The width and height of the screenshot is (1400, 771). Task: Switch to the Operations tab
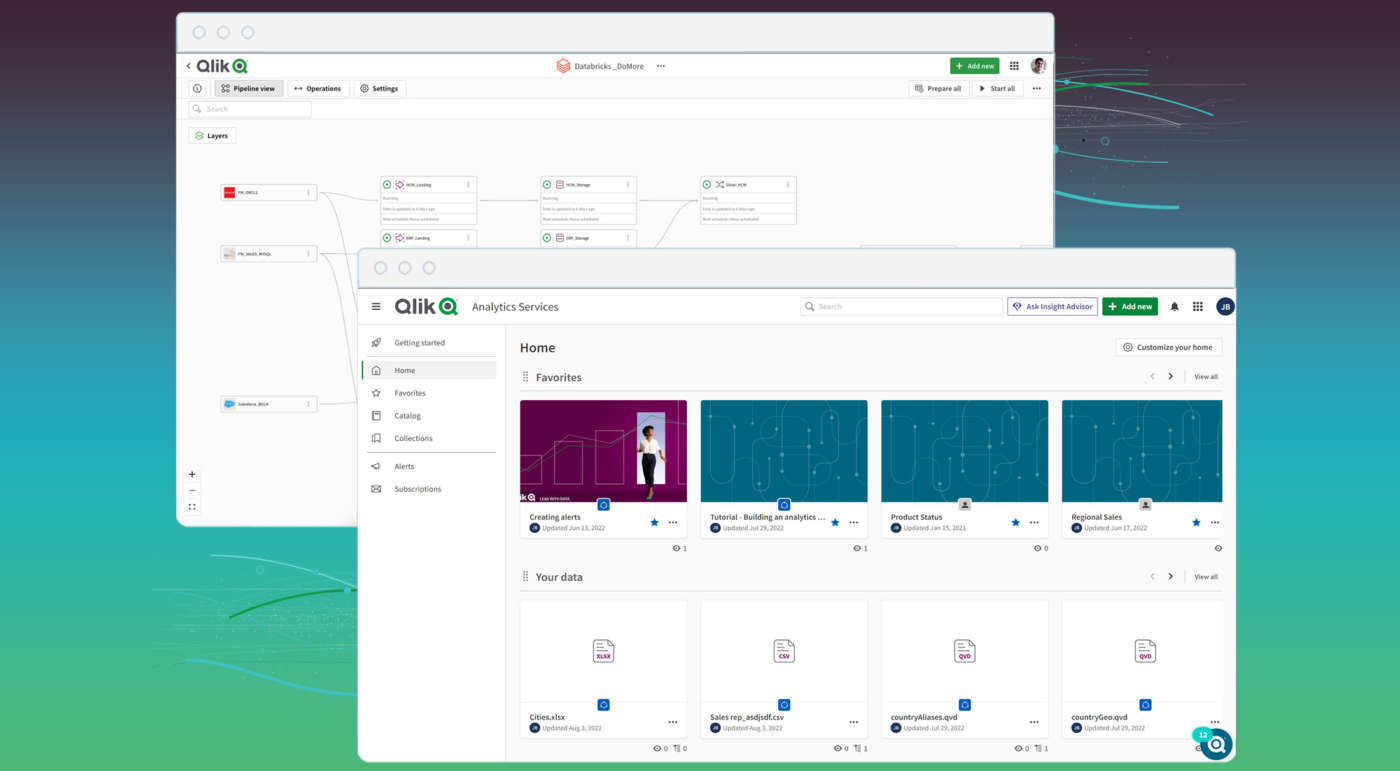pos(318,89)
